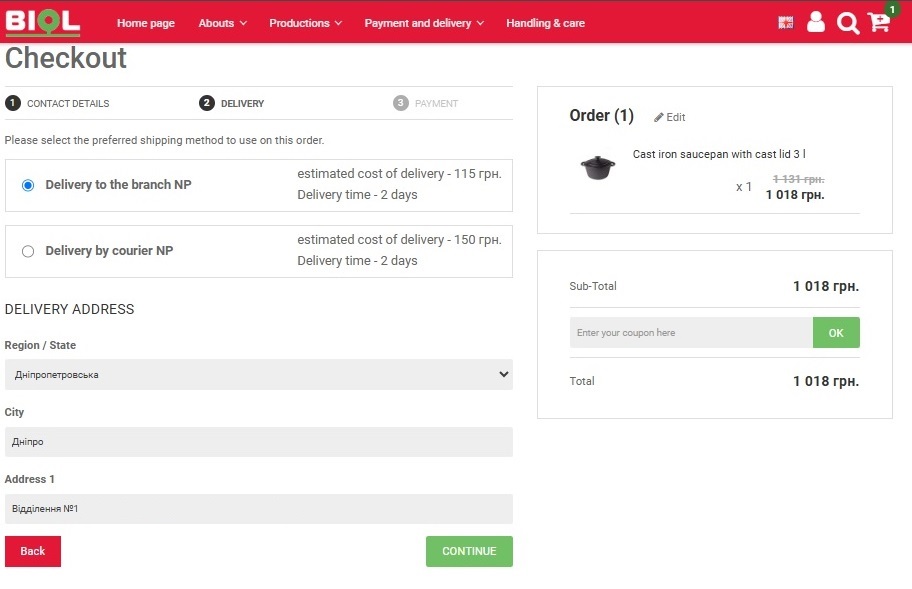The height and width of the screenshot is (589, 912).
Task: Open Handling & care menu item
Action: 545,23
